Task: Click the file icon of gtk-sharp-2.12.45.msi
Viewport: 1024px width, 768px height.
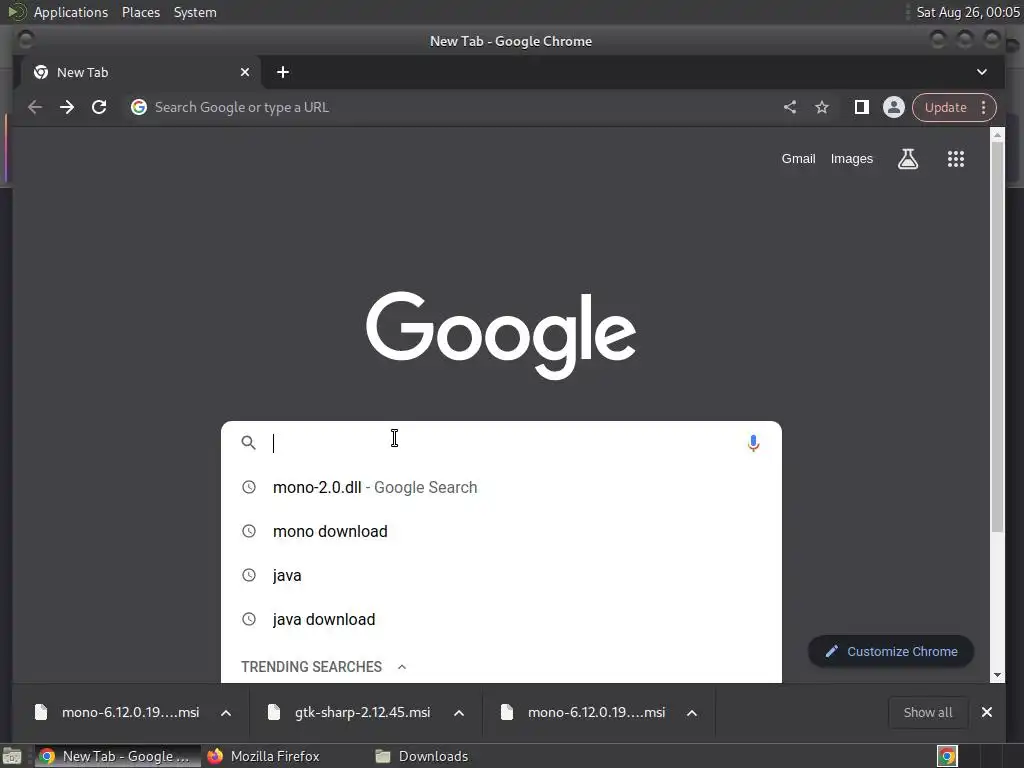Action: (x=274, y=712)
